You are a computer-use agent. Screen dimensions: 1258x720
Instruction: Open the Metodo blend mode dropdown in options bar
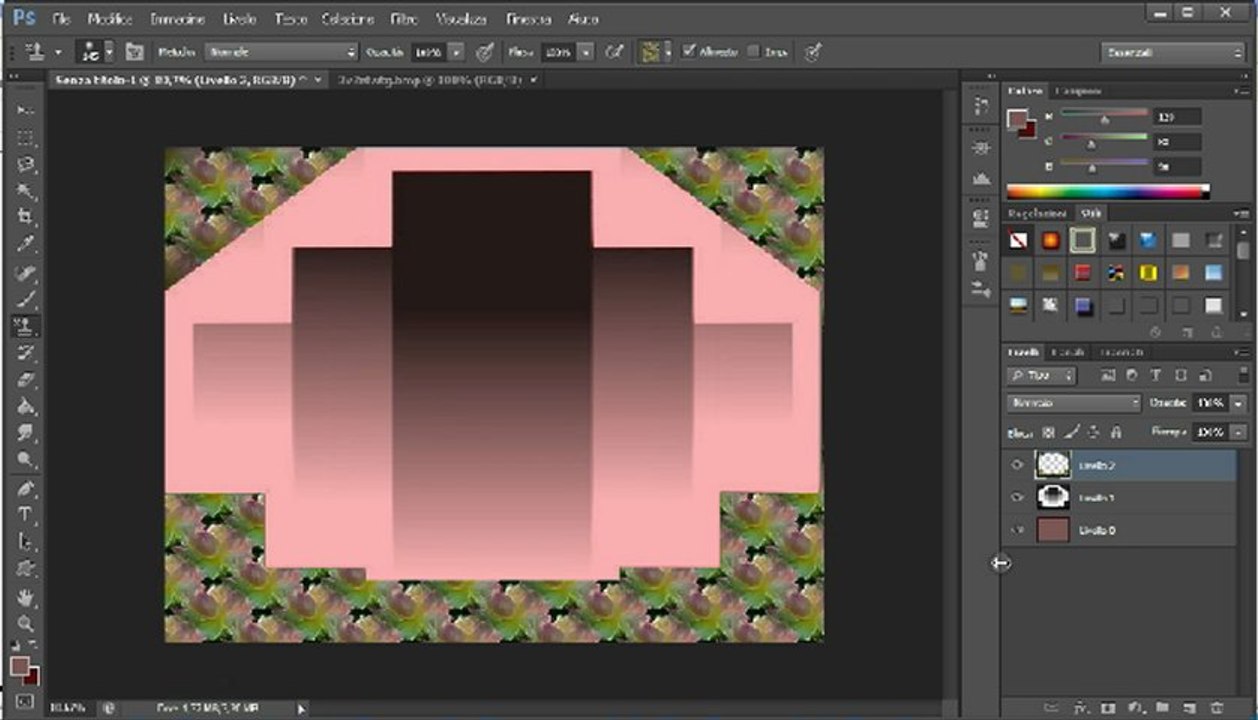click(281, 52)
